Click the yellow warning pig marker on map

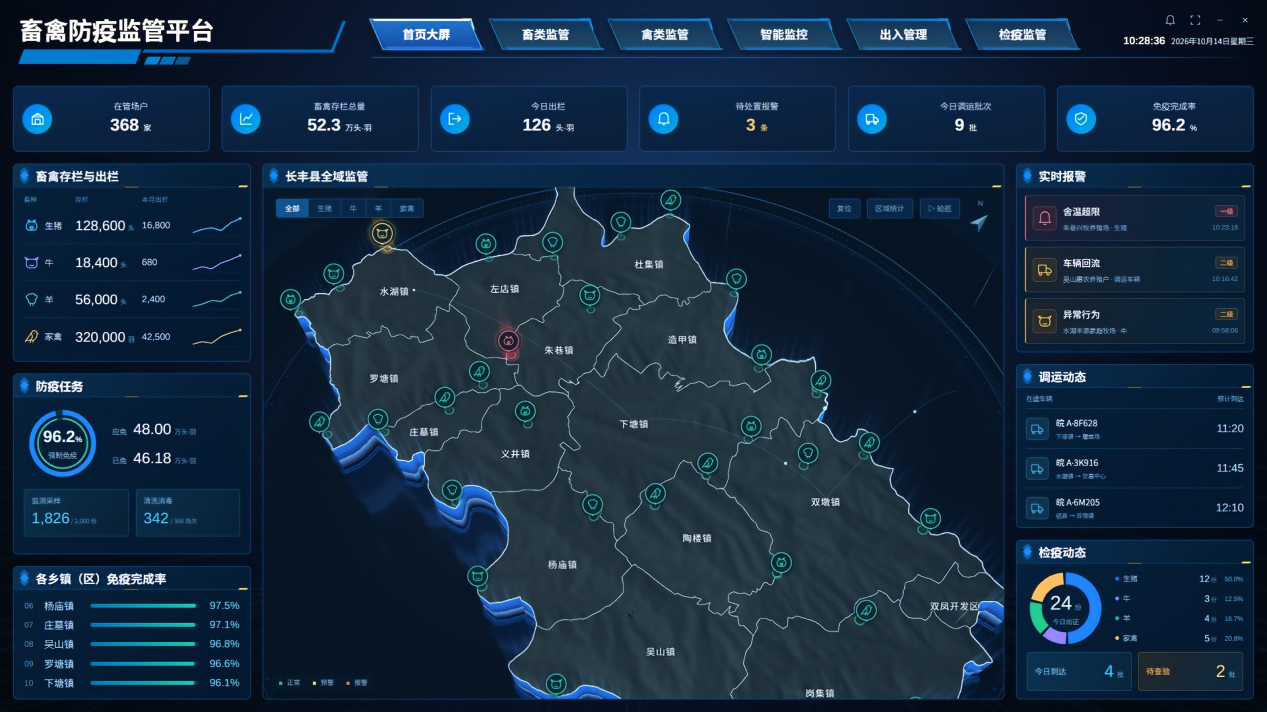pos(381,234)
